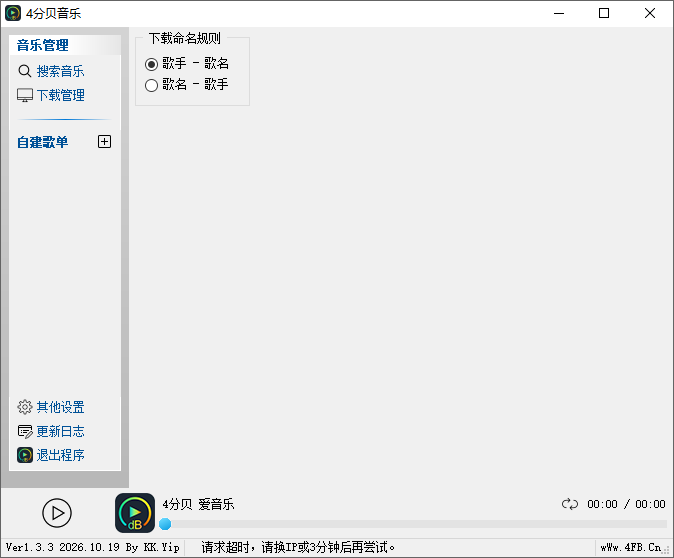Open 其他设置 settings page
The height and width of the screenshot is (558, 674).
point(60,407)
